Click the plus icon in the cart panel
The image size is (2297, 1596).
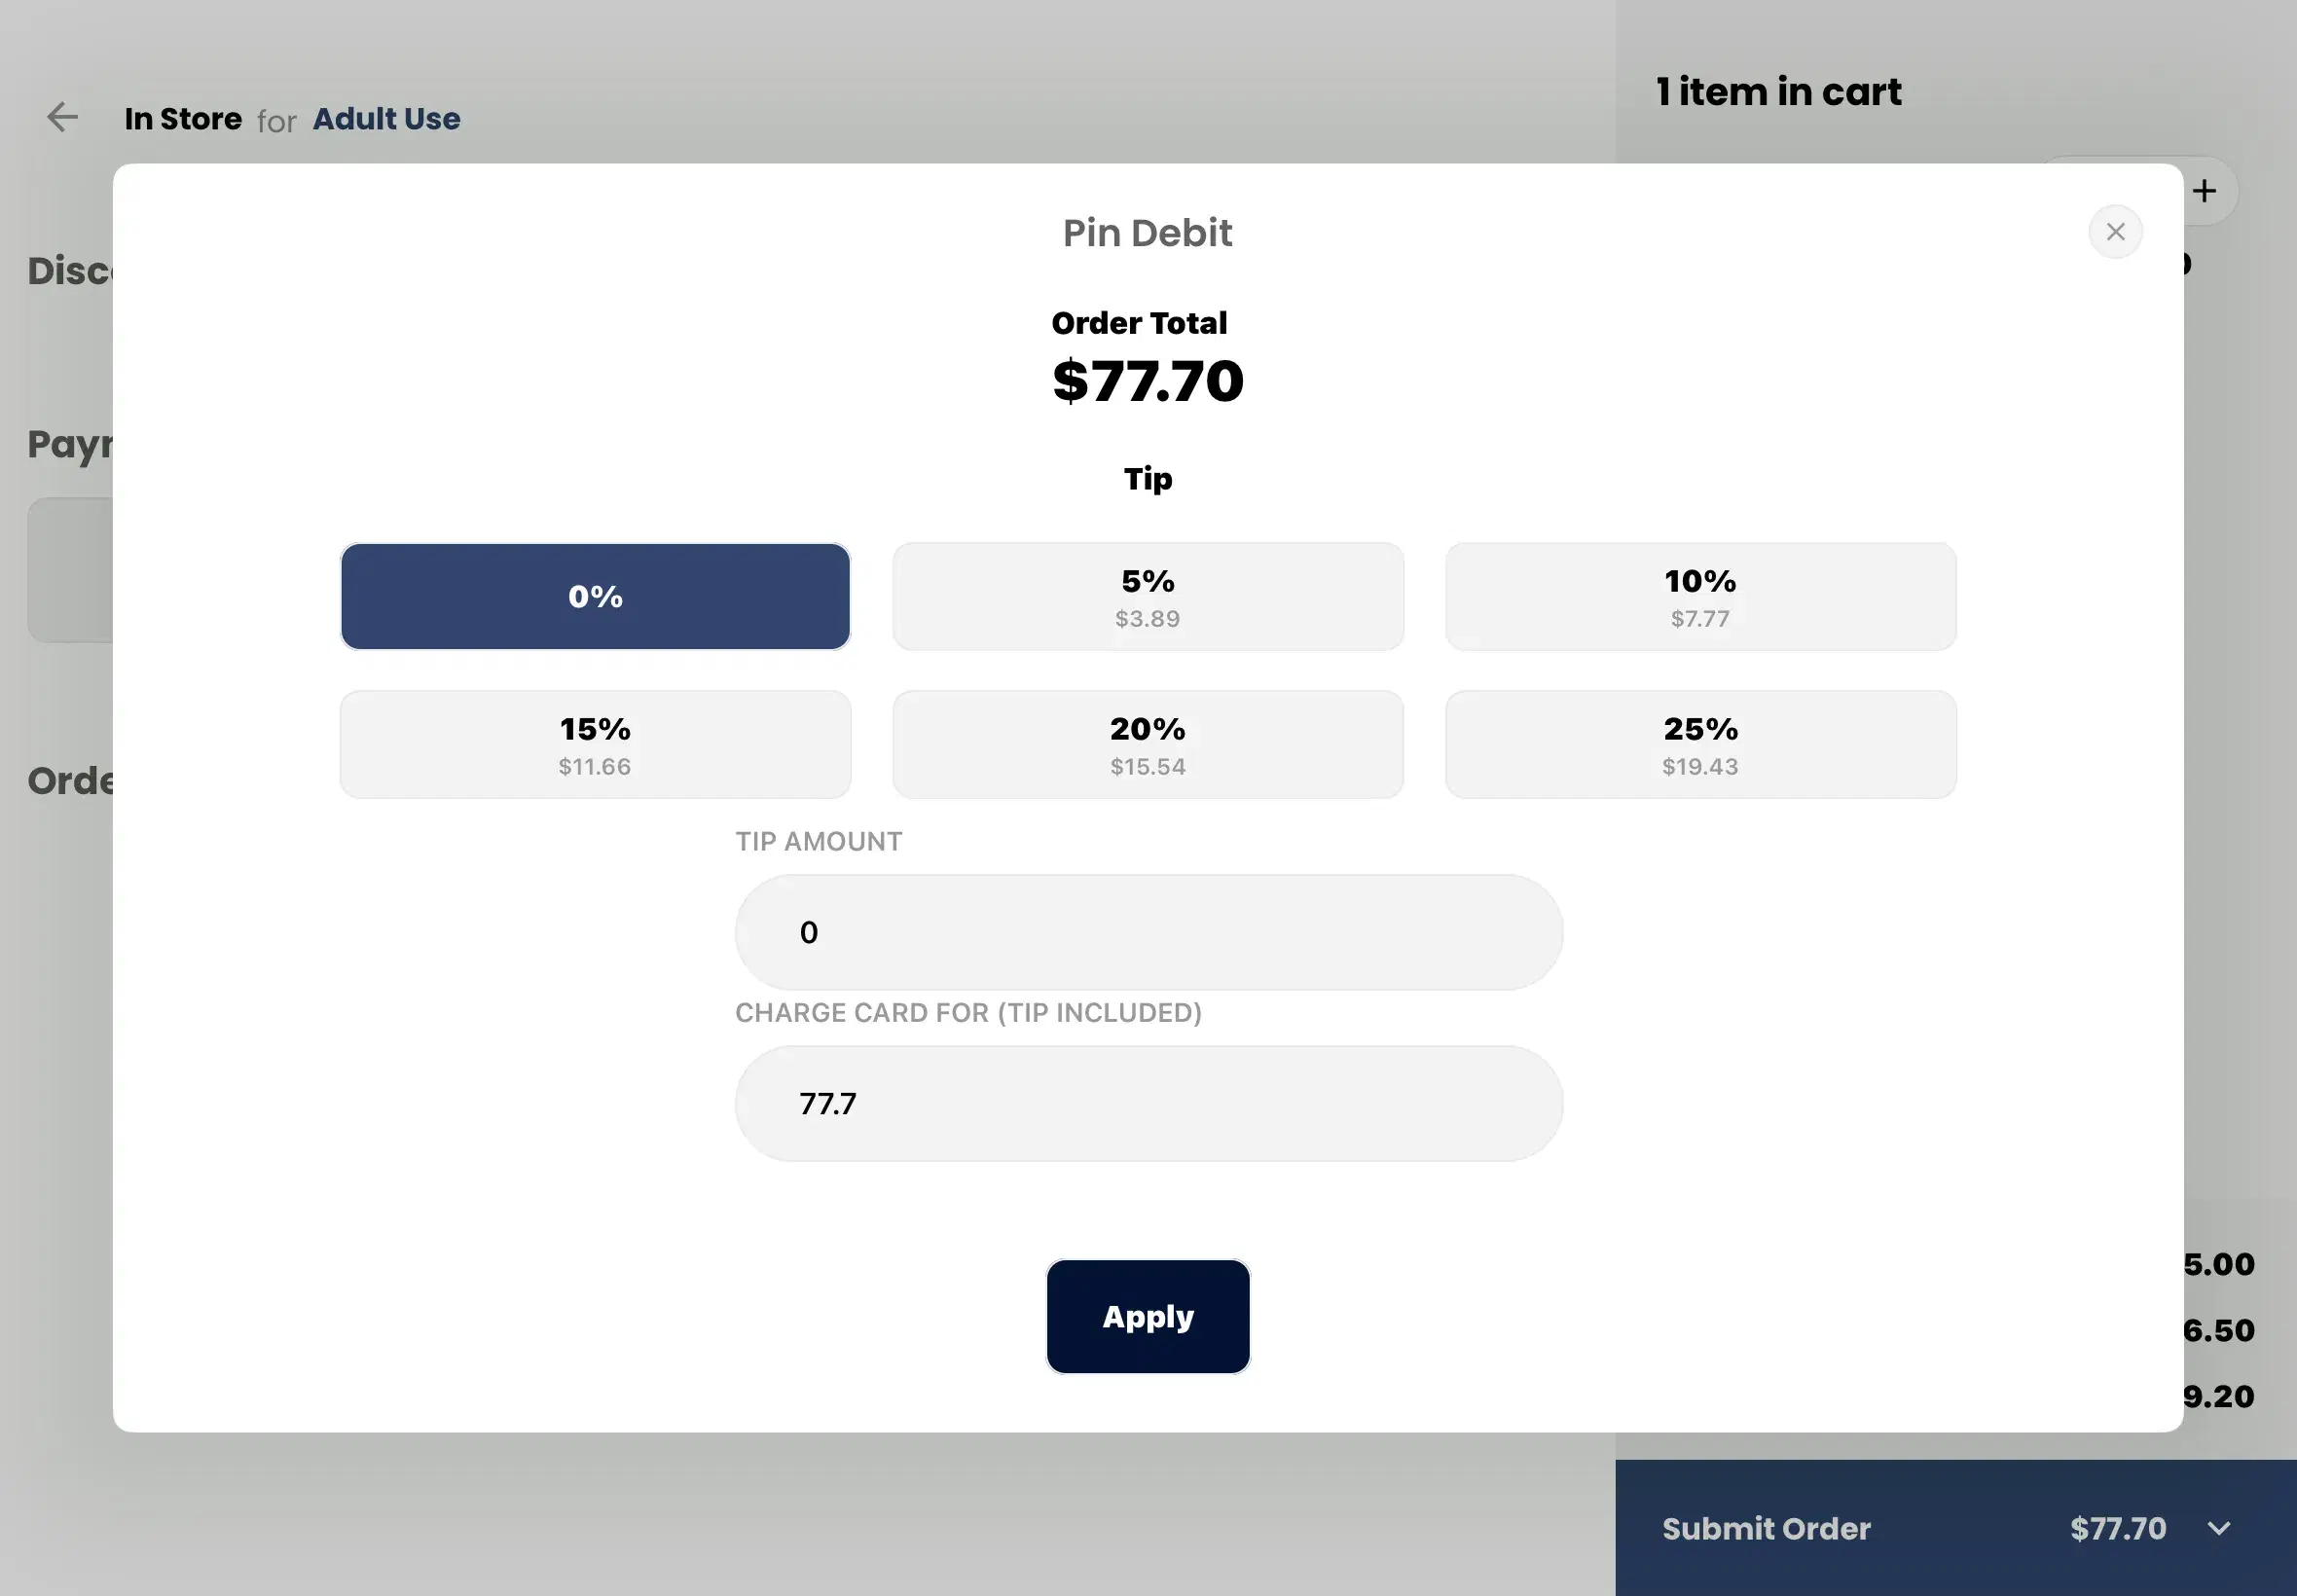(2205, 190)
